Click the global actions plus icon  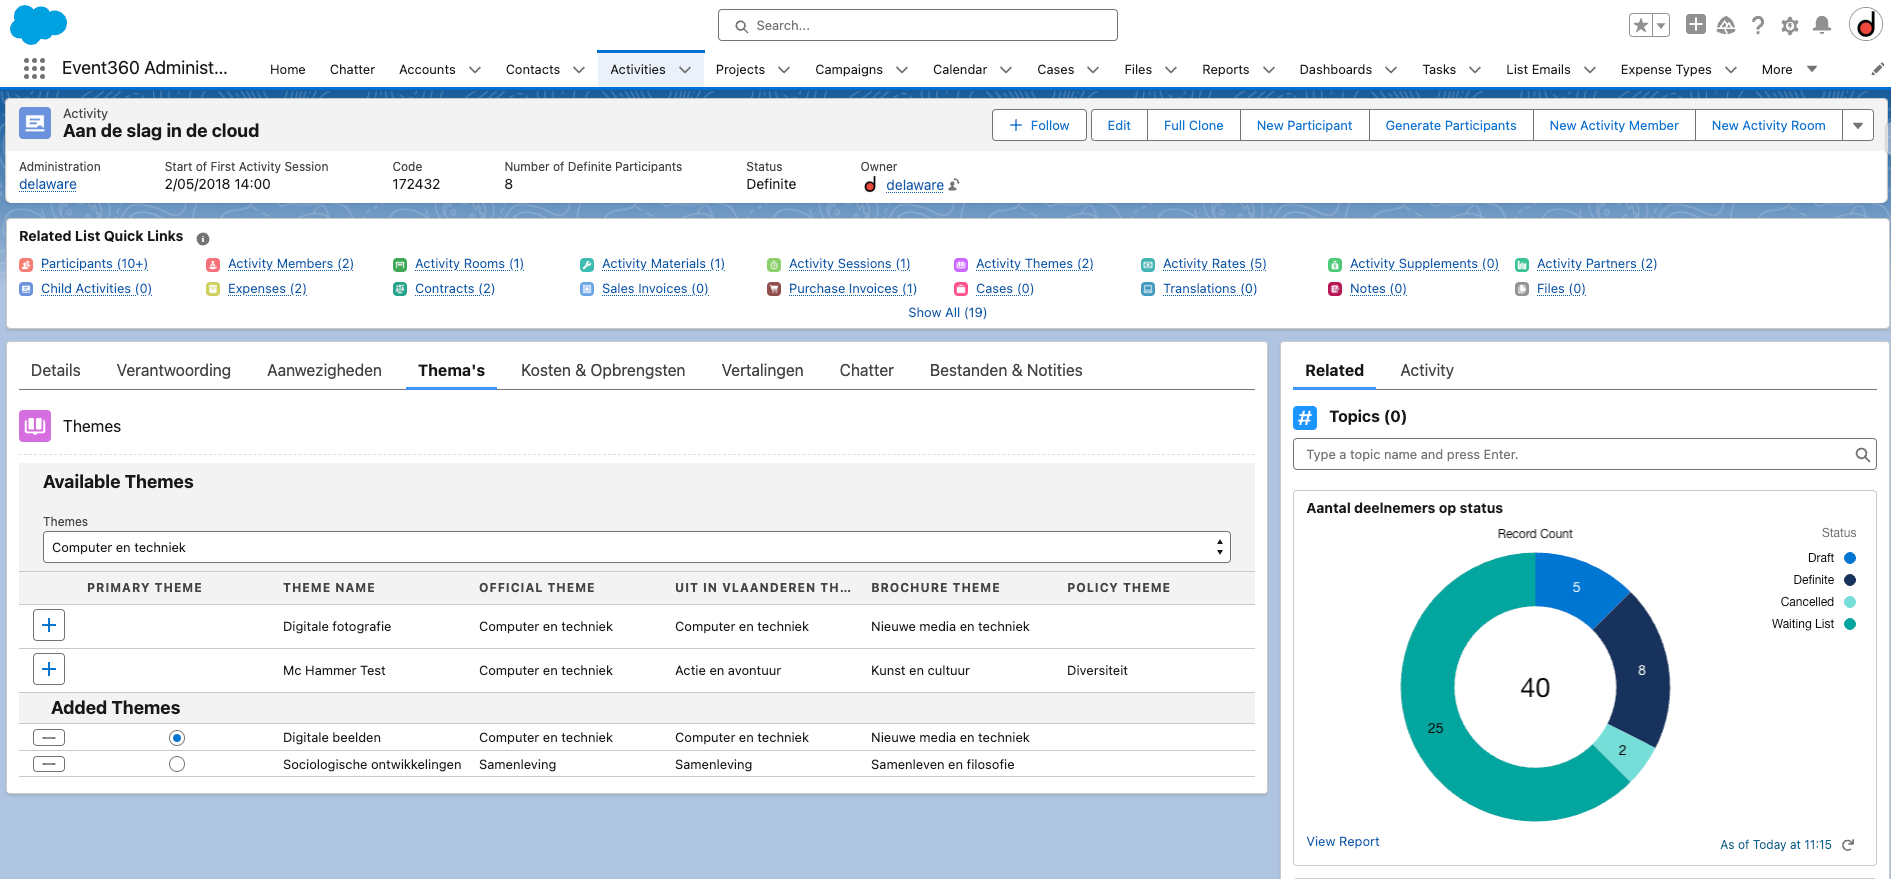[1695, 25]
